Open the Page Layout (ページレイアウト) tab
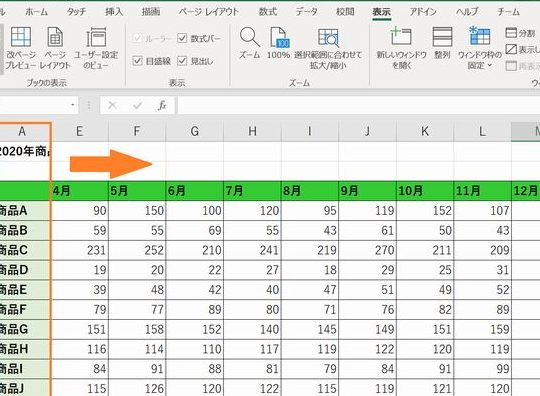This screenshot has width=540, height=396. (x=209, y=12)
